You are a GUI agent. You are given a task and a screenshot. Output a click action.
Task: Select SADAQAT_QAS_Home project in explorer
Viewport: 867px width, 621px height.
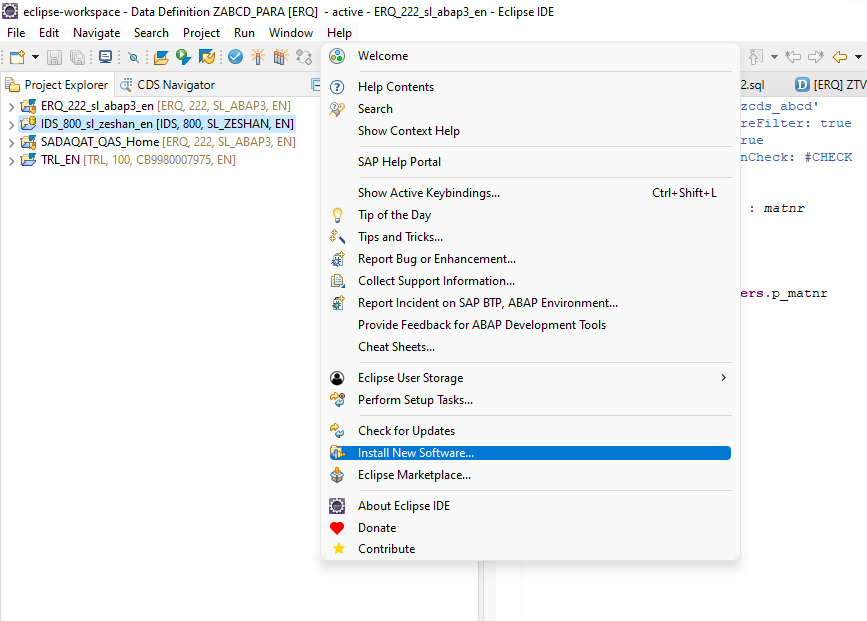(100, 142)
